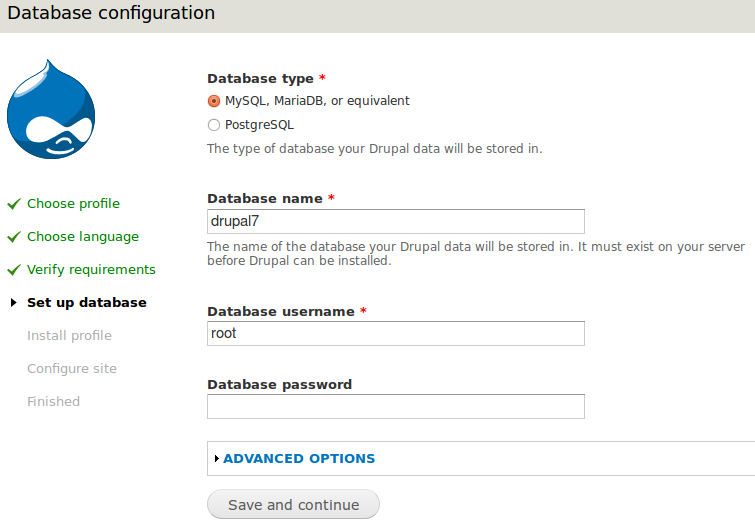Viewport: 755px width, 527px height.
Task: Click the Database password field
Action: (395, 406)
